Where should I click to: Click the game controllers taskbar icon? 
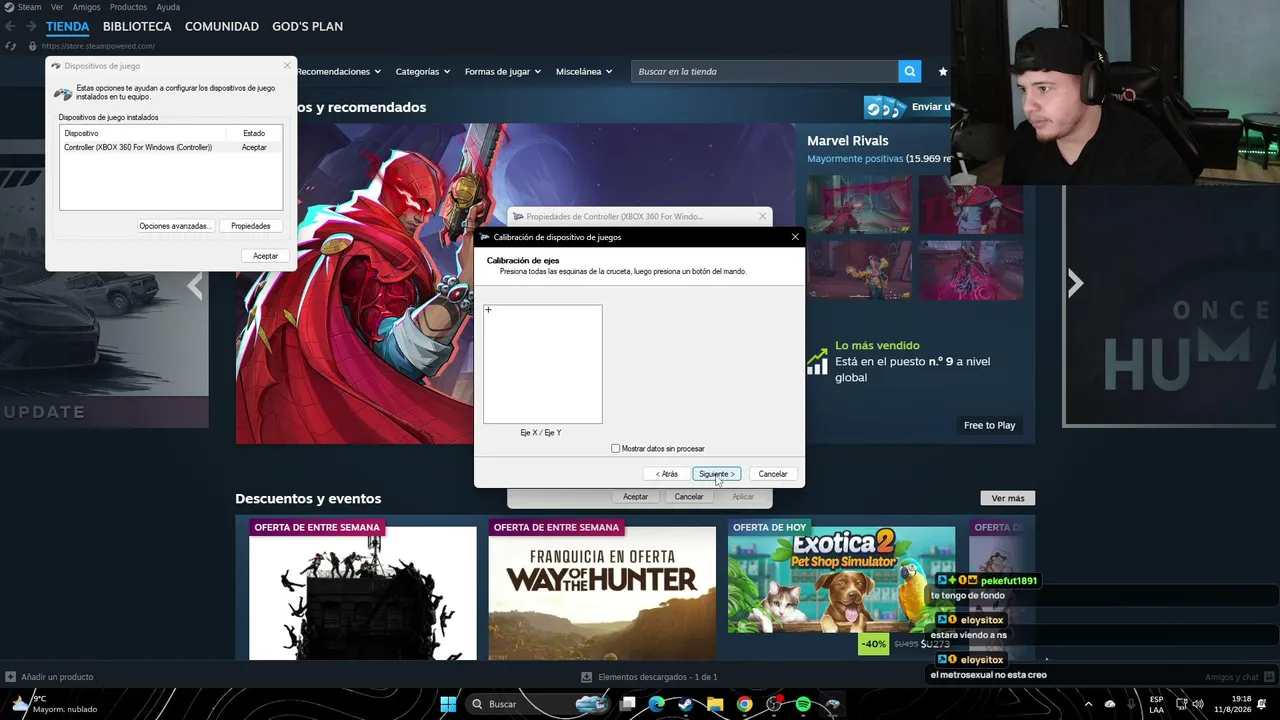tap(832, 704)
